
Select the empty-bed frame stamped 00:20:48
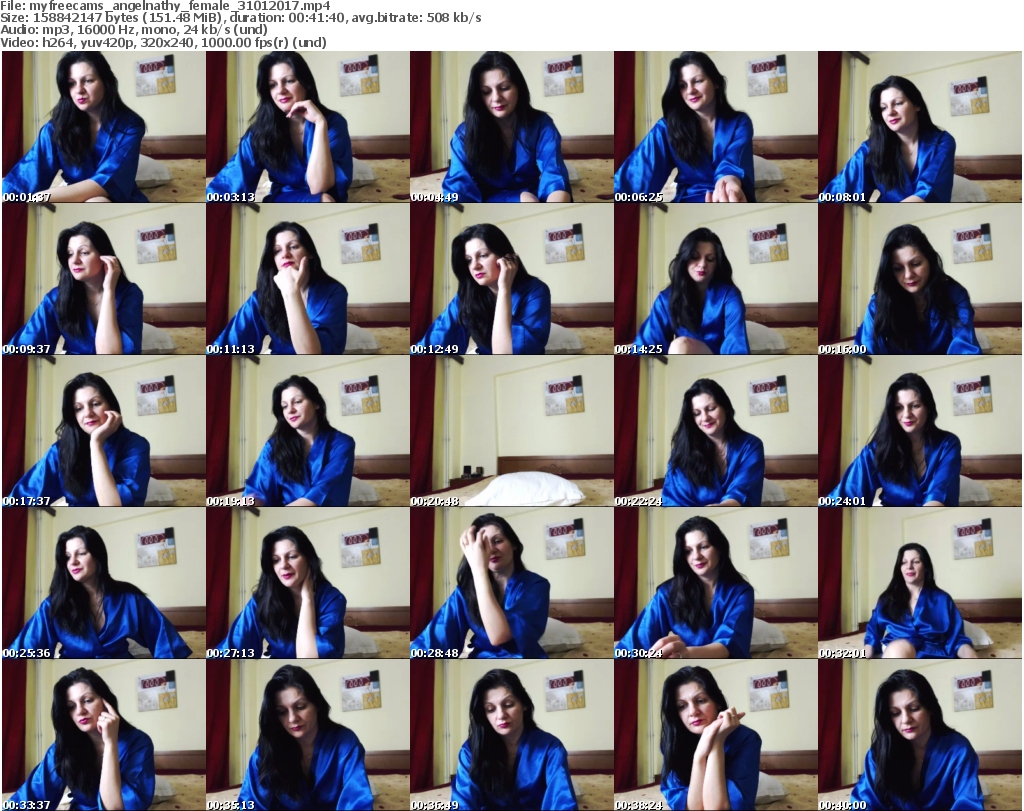coord(511,431)
